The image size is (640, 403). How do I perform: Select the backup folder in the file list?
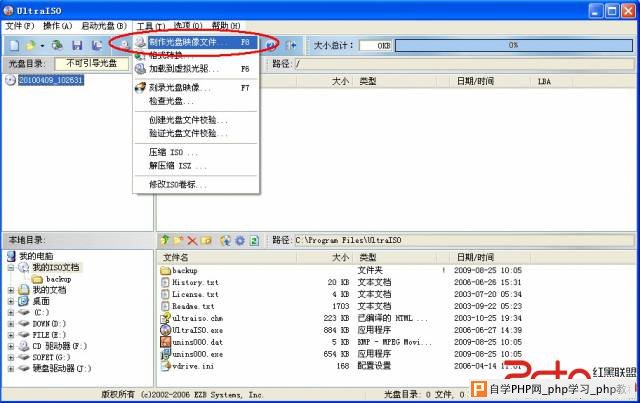(x=184, y=270)
